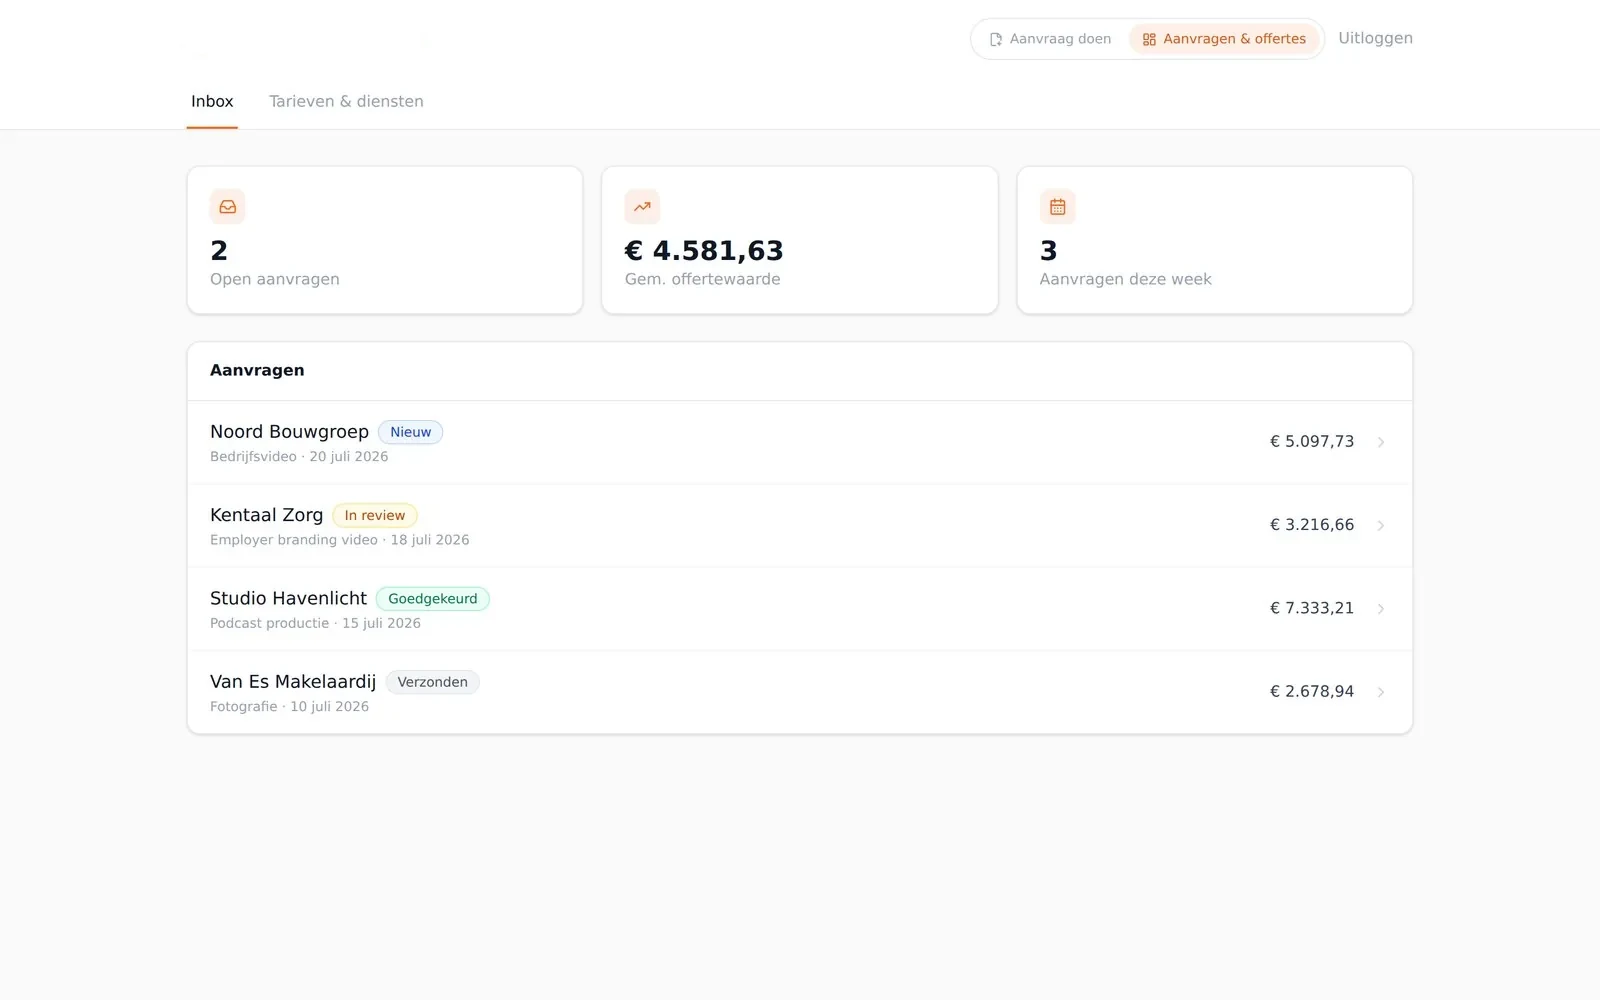Click the amount € 7.333,21

click(x=1312, y=608)
